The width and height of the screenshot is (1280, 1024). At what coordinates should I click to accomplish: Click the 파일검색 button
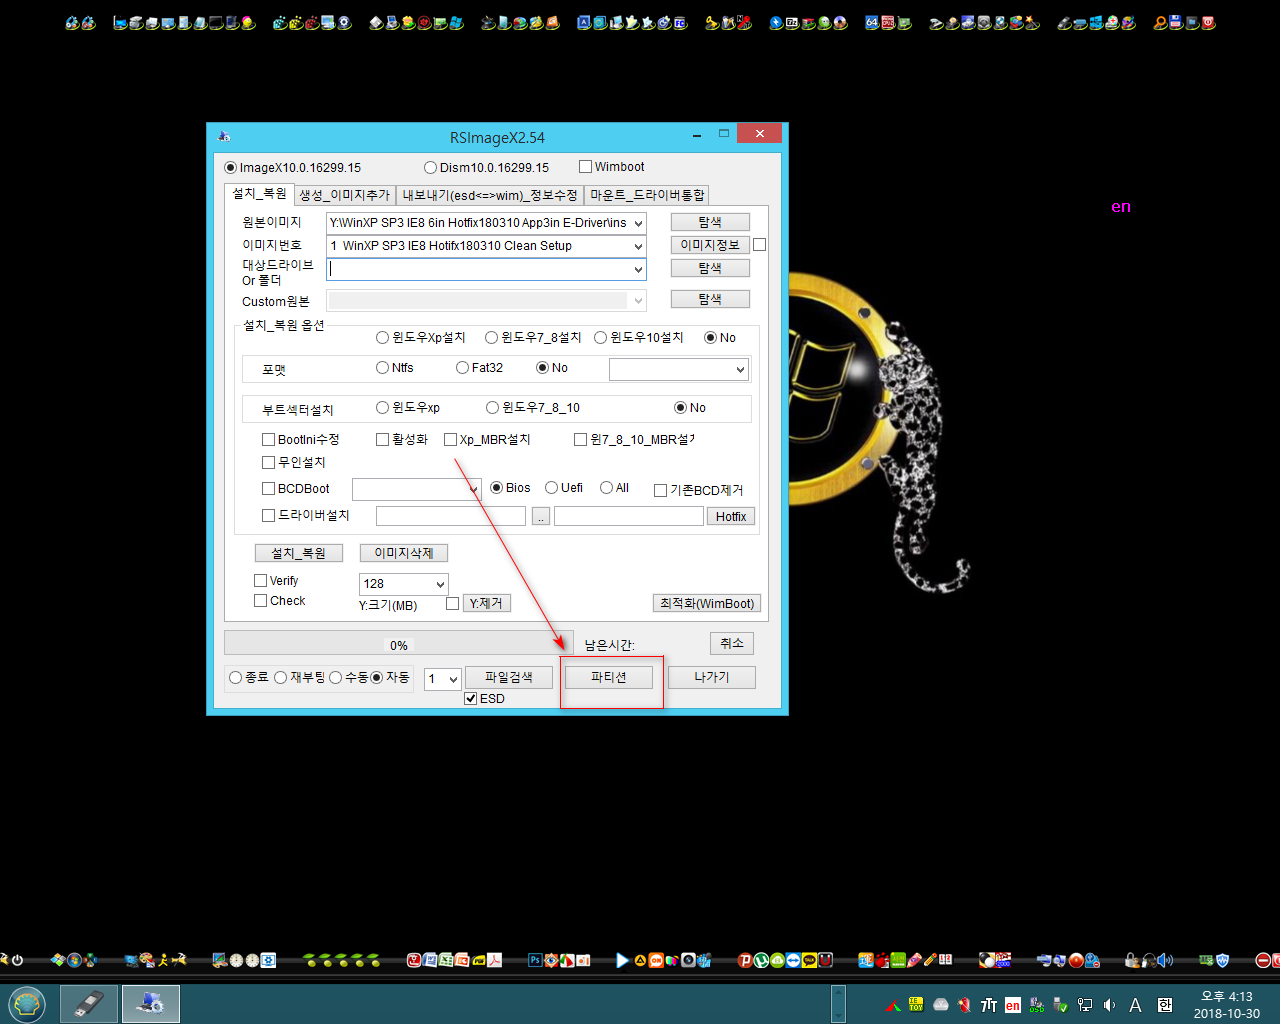(508, 677)
